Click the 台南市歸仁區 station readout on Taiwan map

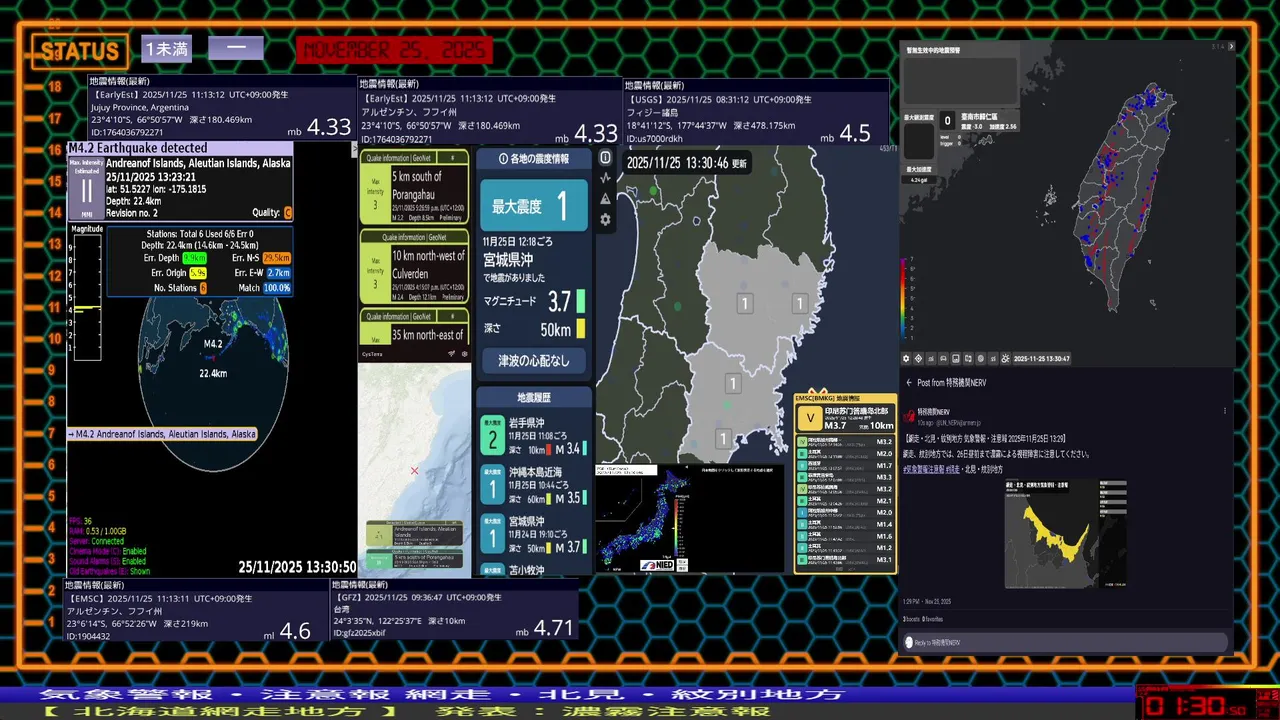pyautogui.click(x=979, y=121)
